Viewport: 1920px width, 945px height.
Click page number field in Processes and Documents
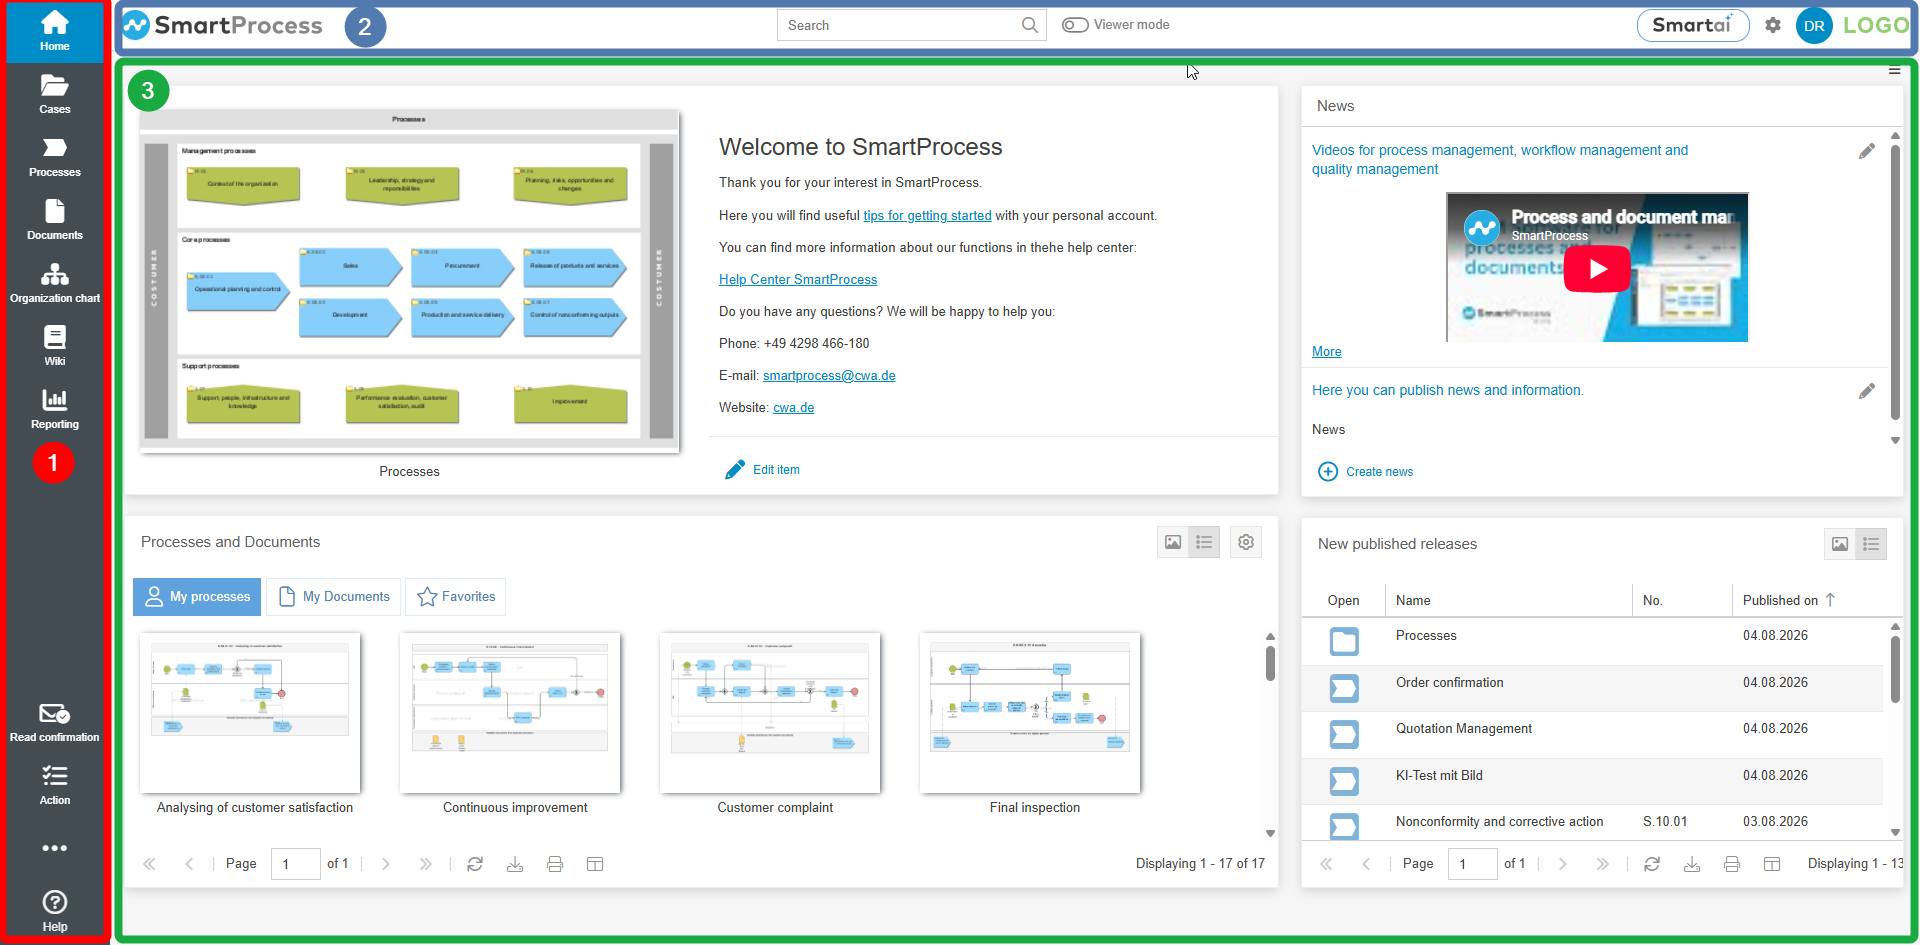pyautogui.click(x=296, y=864)
